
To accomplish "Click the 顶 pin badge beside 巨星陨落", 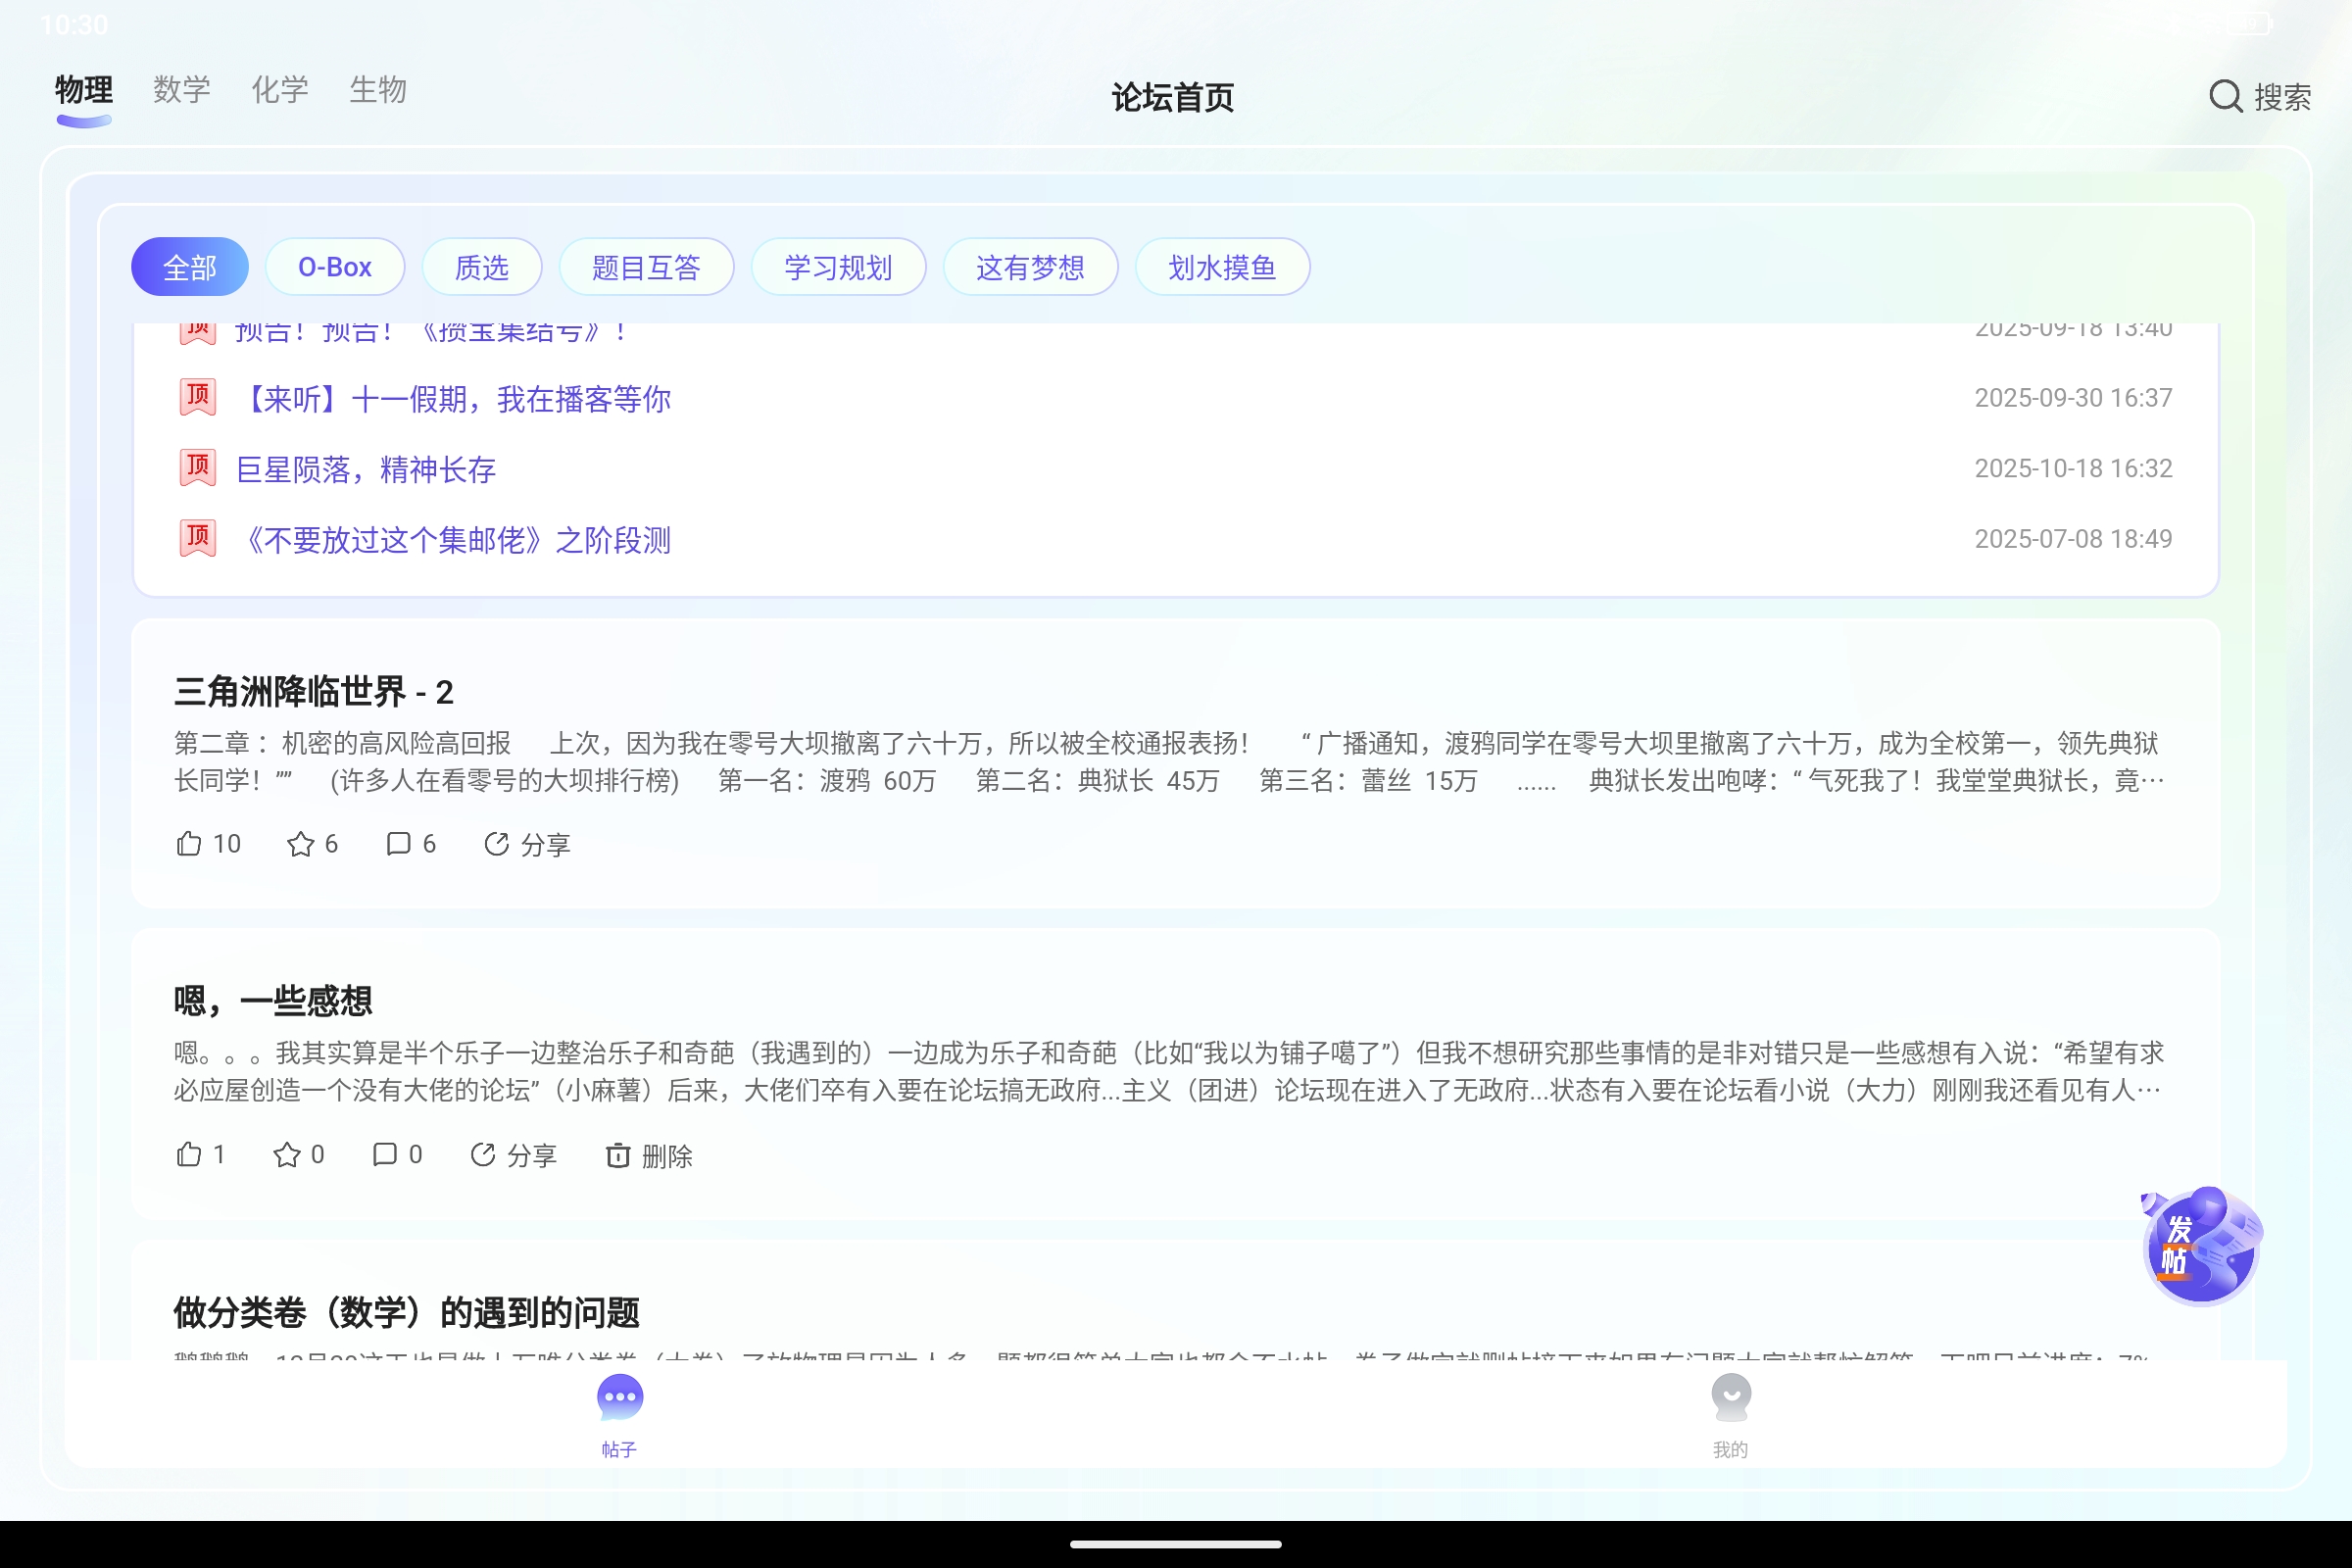I will click(197, 467).
